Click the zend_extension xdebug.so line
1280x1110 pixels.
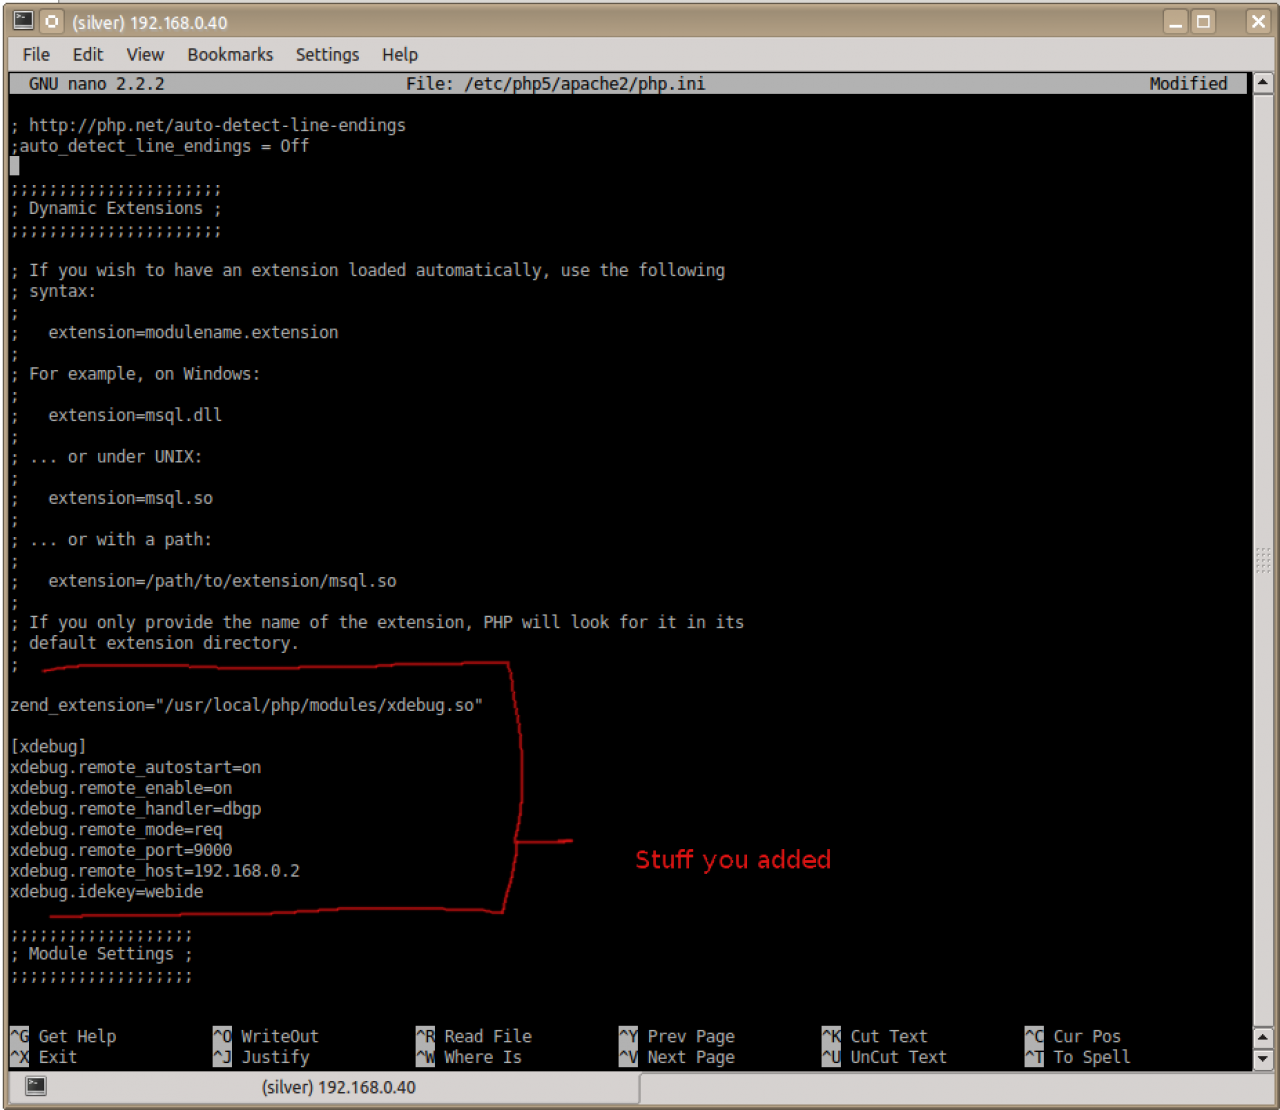point(247,705)
